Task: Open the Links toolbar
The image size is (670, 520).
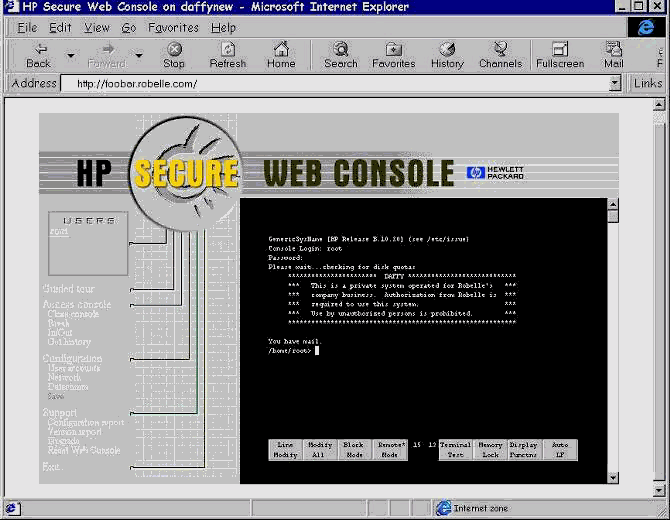Action: (648, 83)
